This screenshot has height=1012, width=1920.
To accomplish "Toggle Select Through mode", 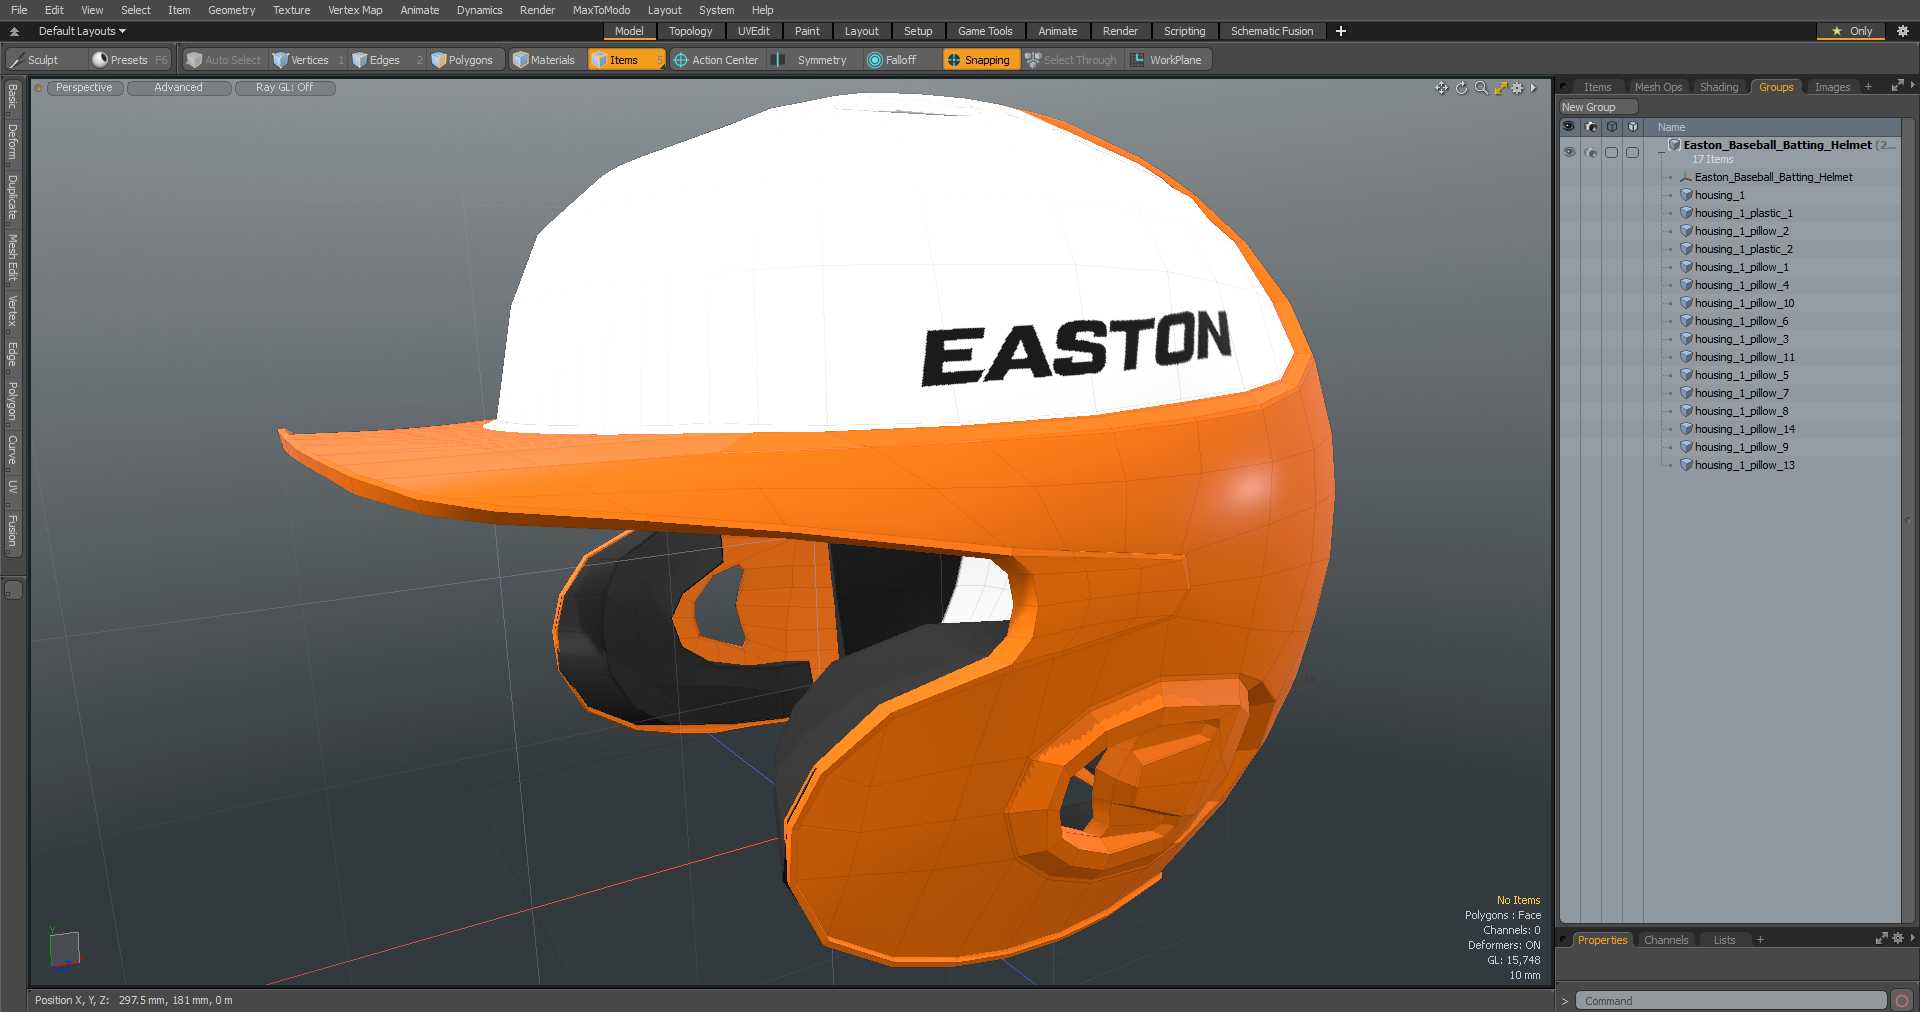I will (1071, 60).
